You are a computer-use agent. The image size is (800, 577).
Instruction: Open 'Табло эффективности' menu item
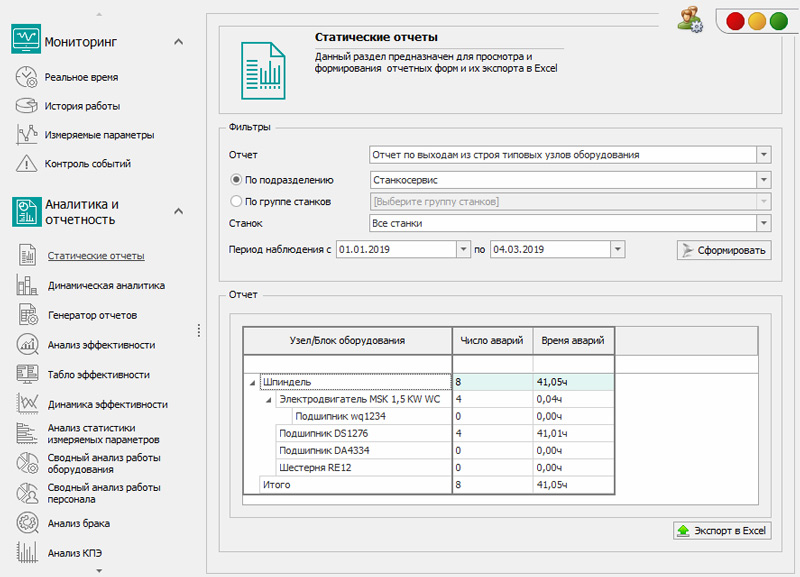pyautogui.click(x=99, y=374)
